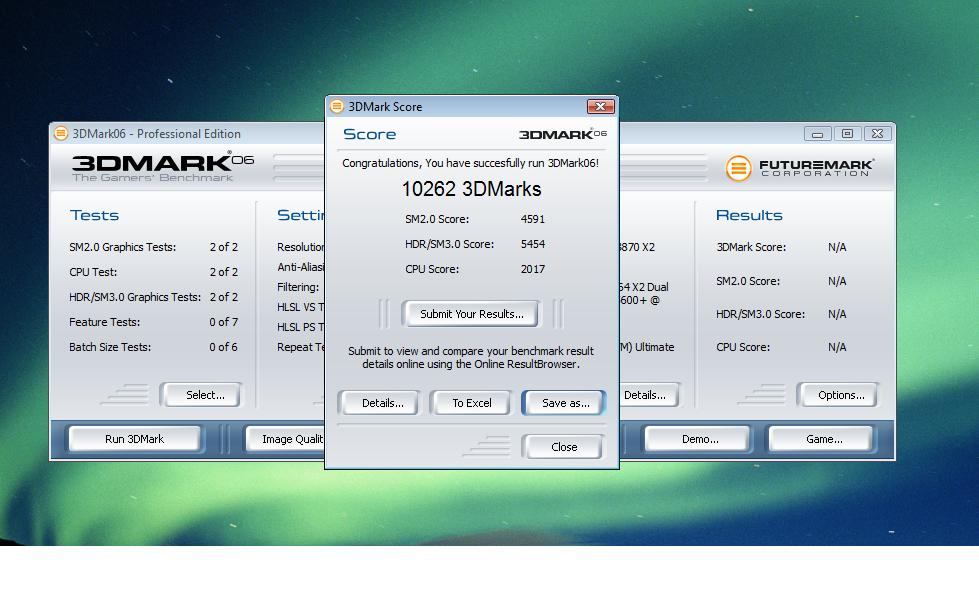The height and width of the screenshot is (600, 979).
Task: Click the 3DMark06 - Professional Edition title
Action: 156,134
